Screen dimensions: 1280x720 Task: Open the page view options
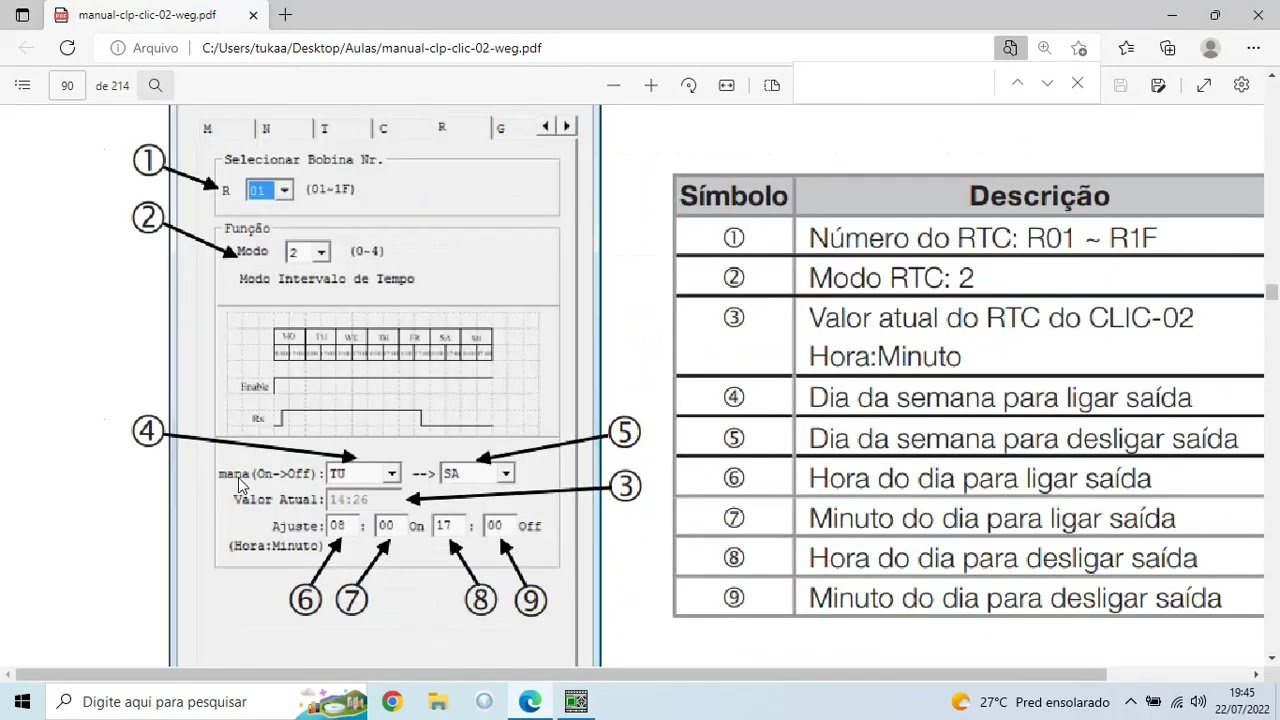click(x=772, y=86)
